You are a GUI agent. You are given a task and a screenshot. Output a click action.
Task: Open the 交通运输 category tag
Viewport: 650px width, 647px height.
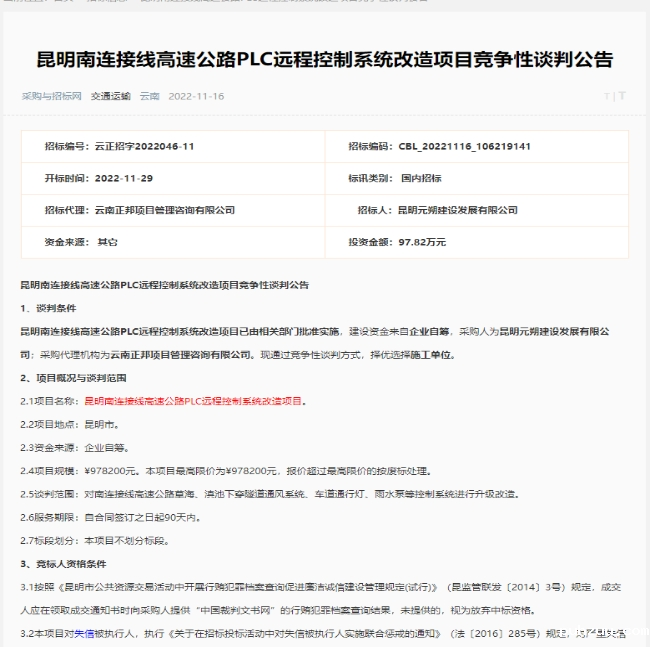coord(111,97)
